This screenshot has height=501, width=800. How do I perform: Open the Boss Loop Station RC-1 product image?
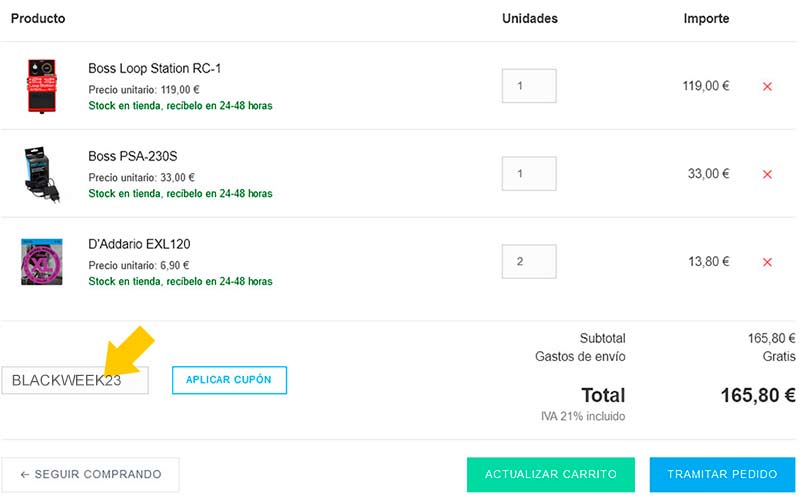click(x=42, y=86)
